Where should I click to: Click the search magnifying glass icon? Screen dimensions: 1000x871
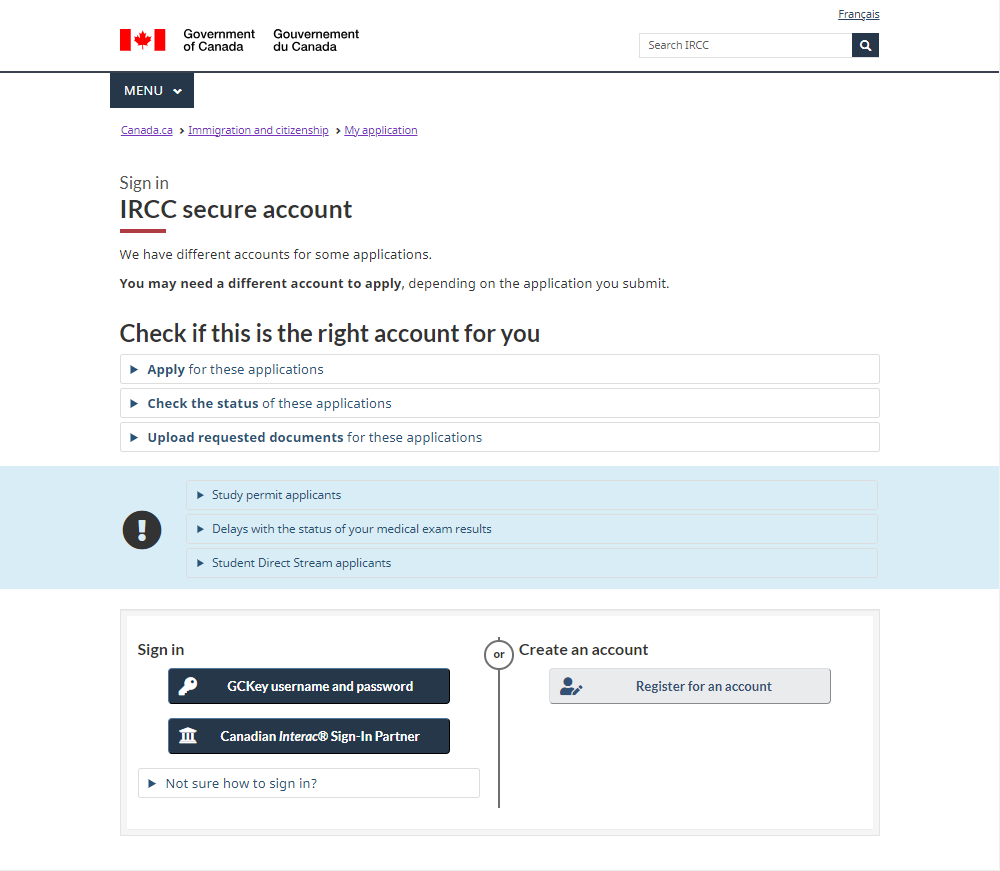coord(865,45)
